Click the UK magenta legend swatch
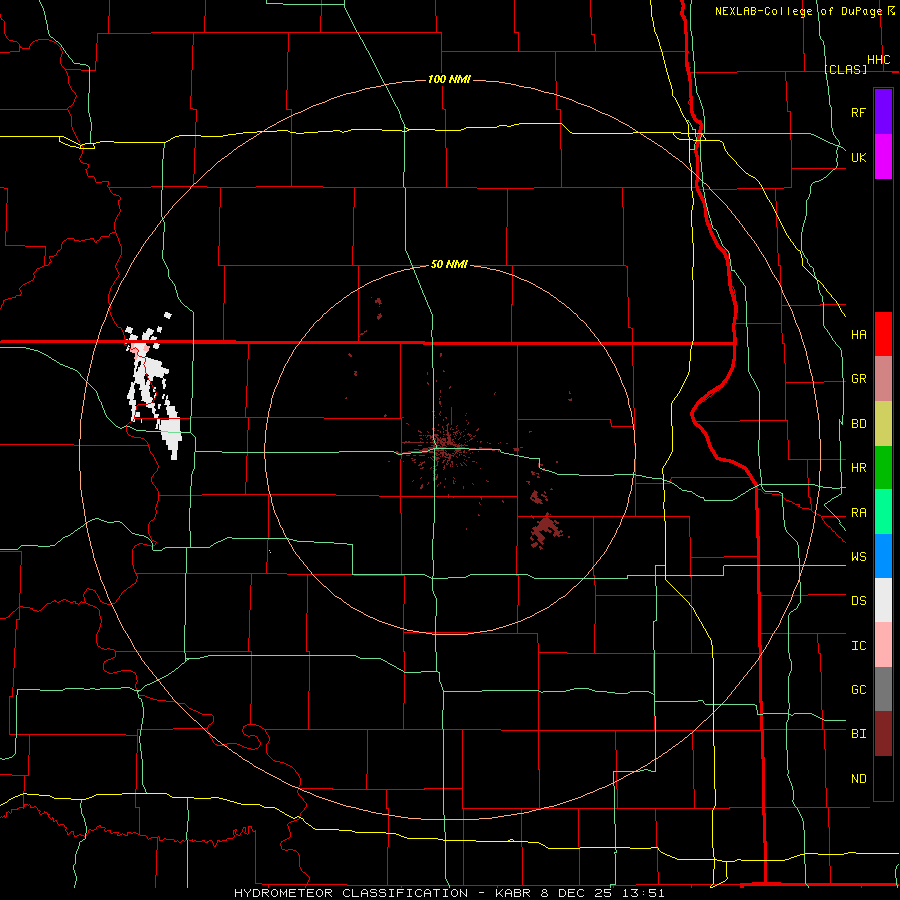900x900 pixels. click(883, 157)
